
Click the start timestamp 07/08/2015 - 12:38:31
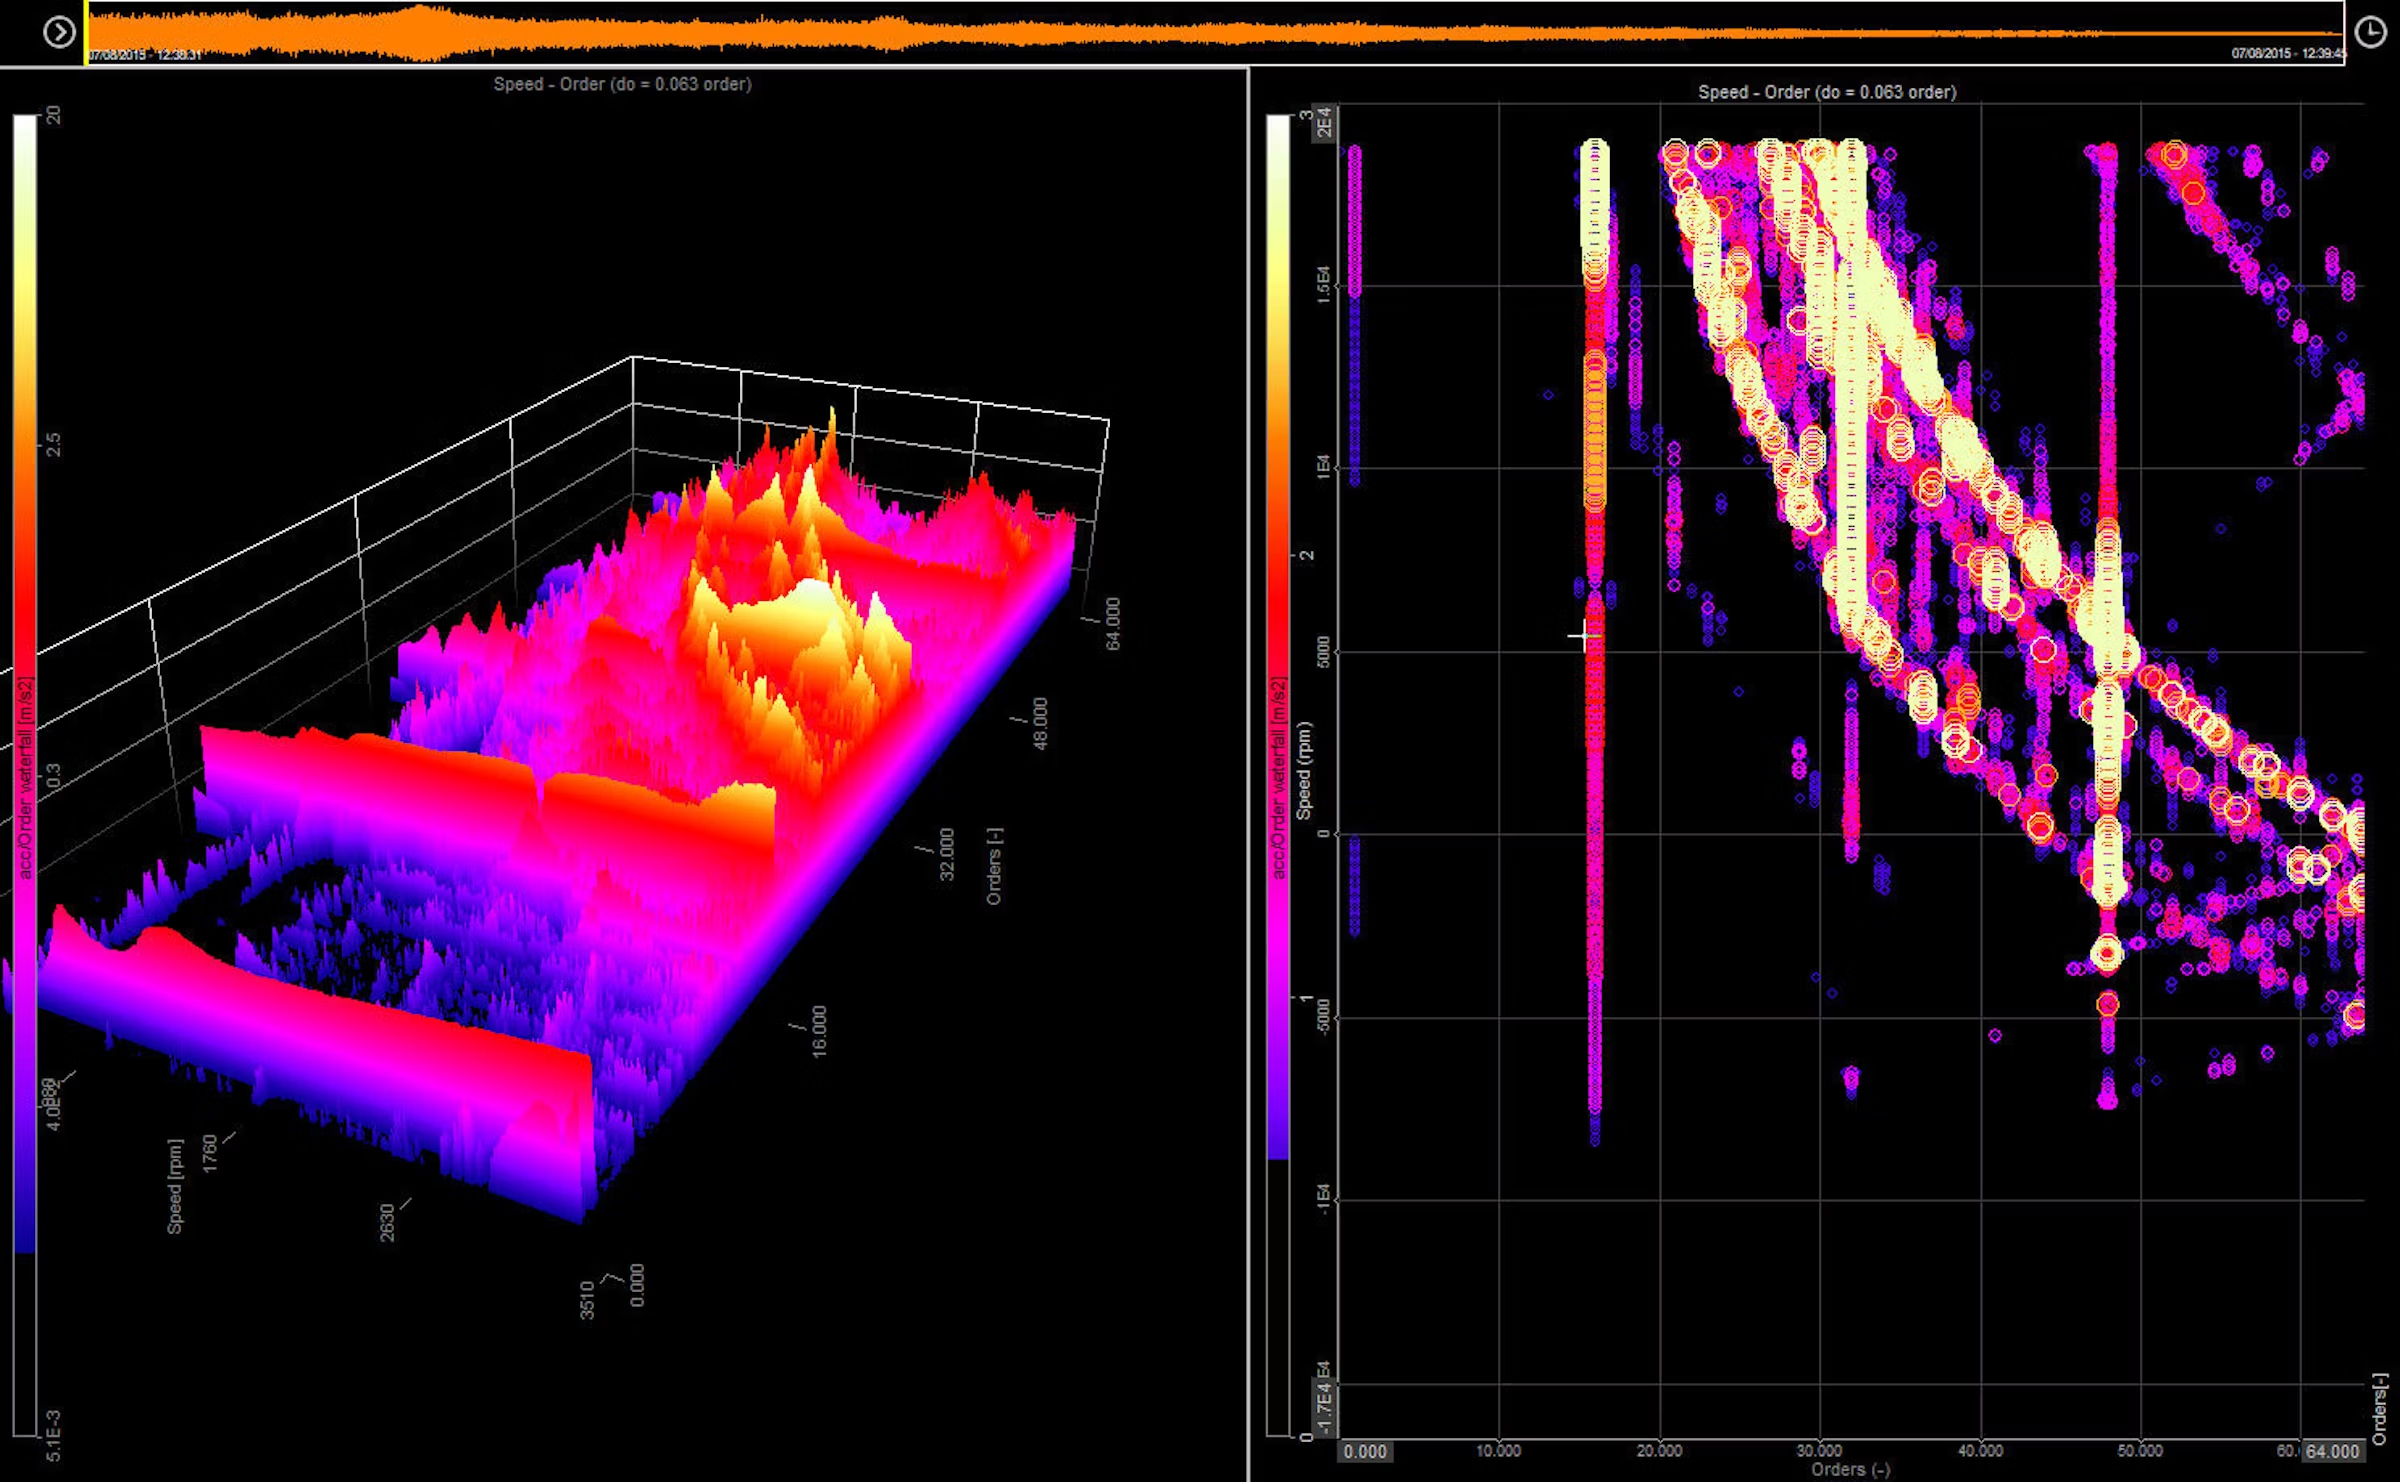pyautogui.click(x=145, y=54)
